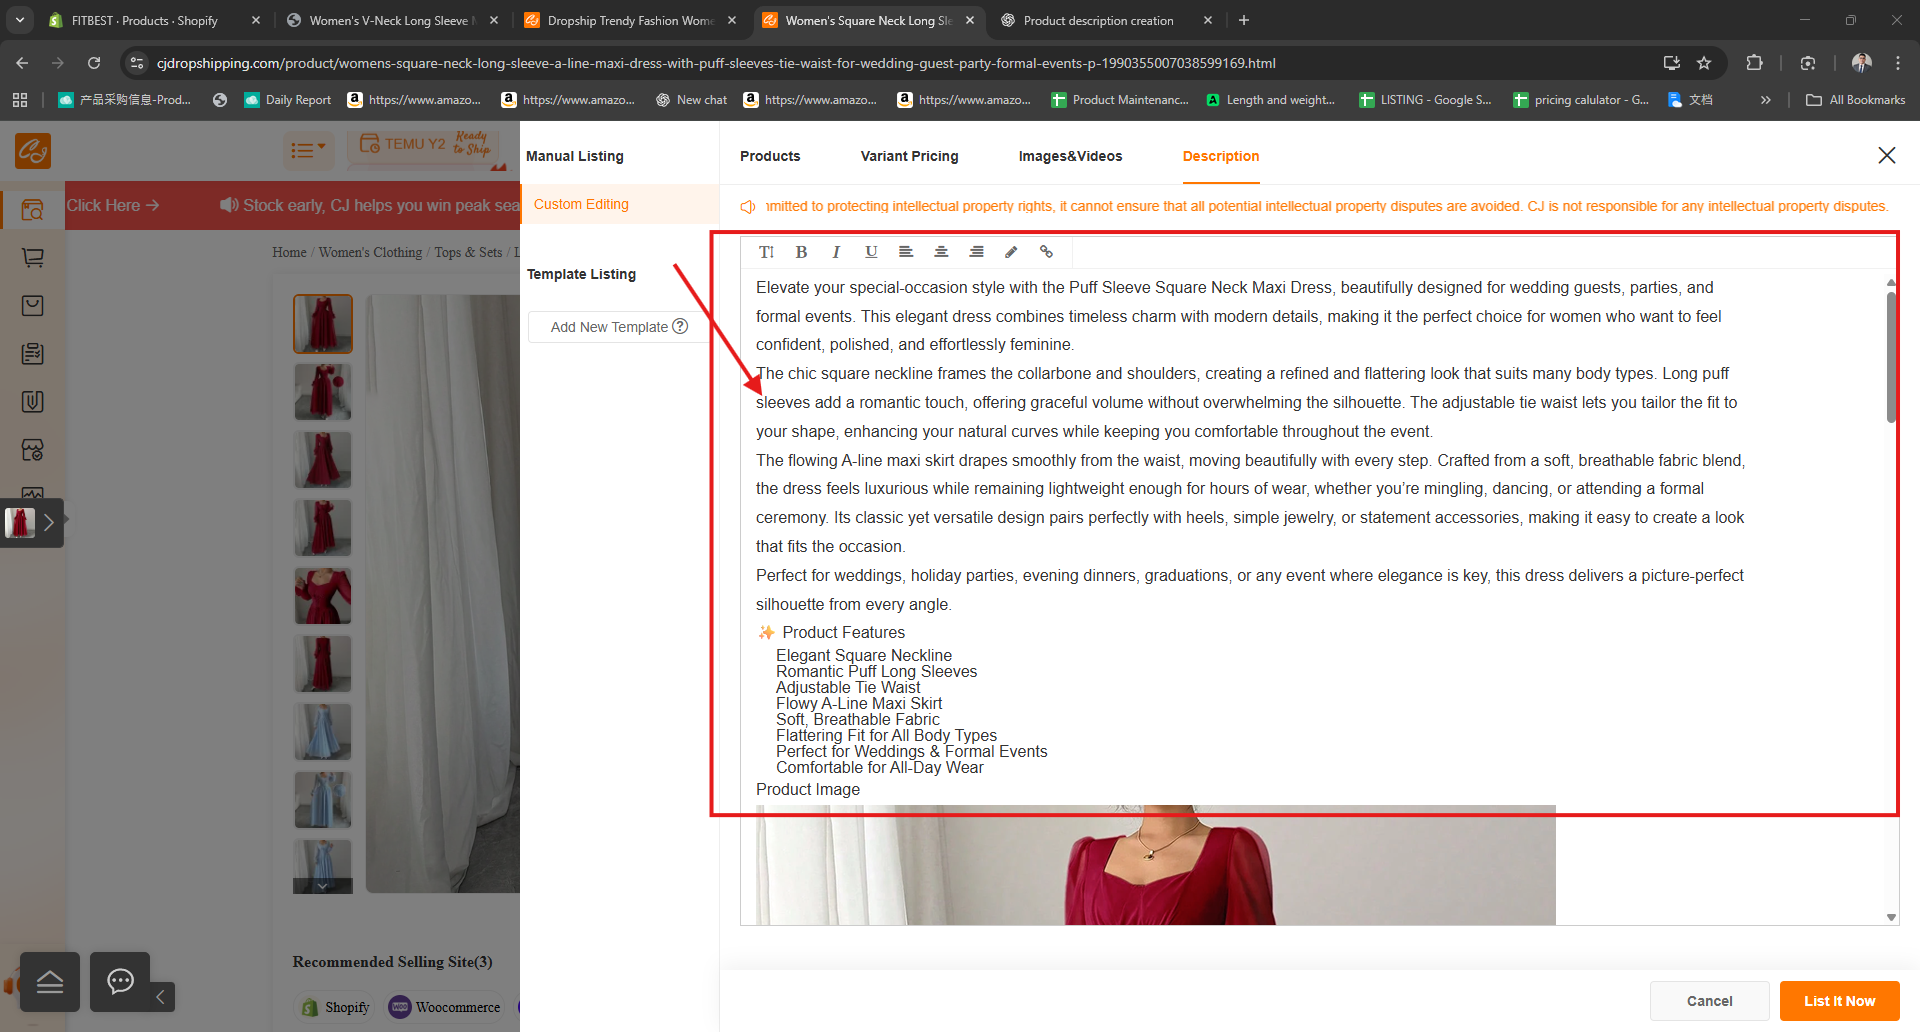Toggle bold formatting in description editor
Screen dimensions: 1920x1032
(801, 252)
